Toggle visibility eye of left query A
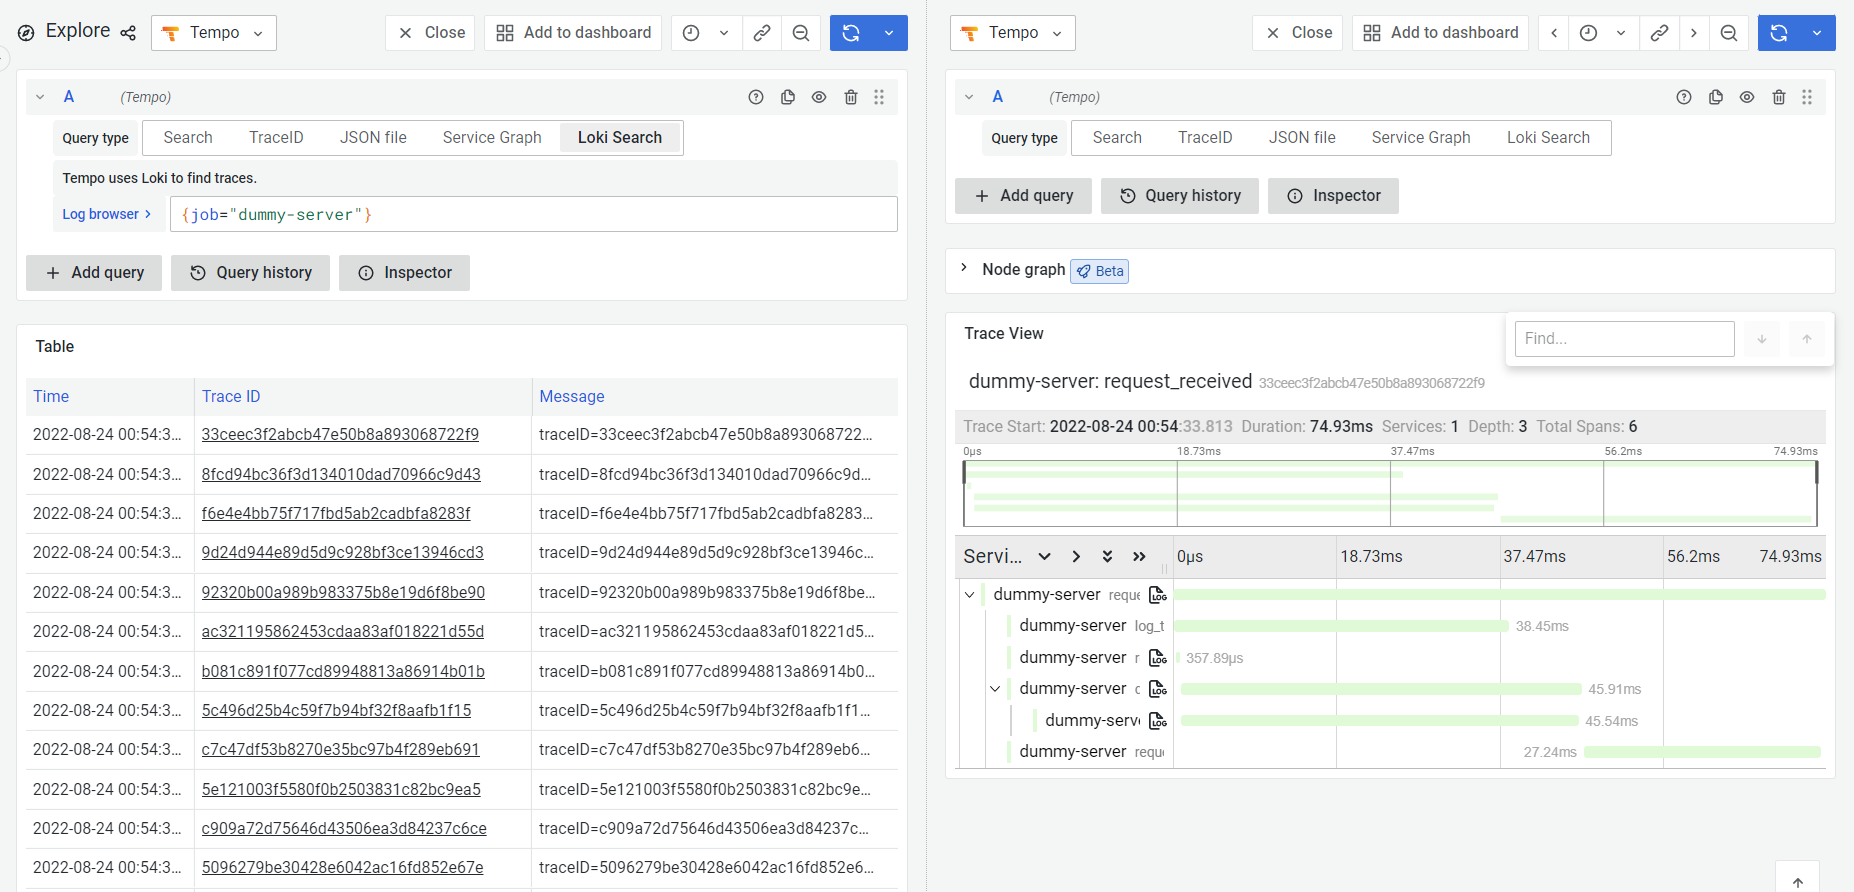Screen dimensions: 1854x892 coord(819,97)
